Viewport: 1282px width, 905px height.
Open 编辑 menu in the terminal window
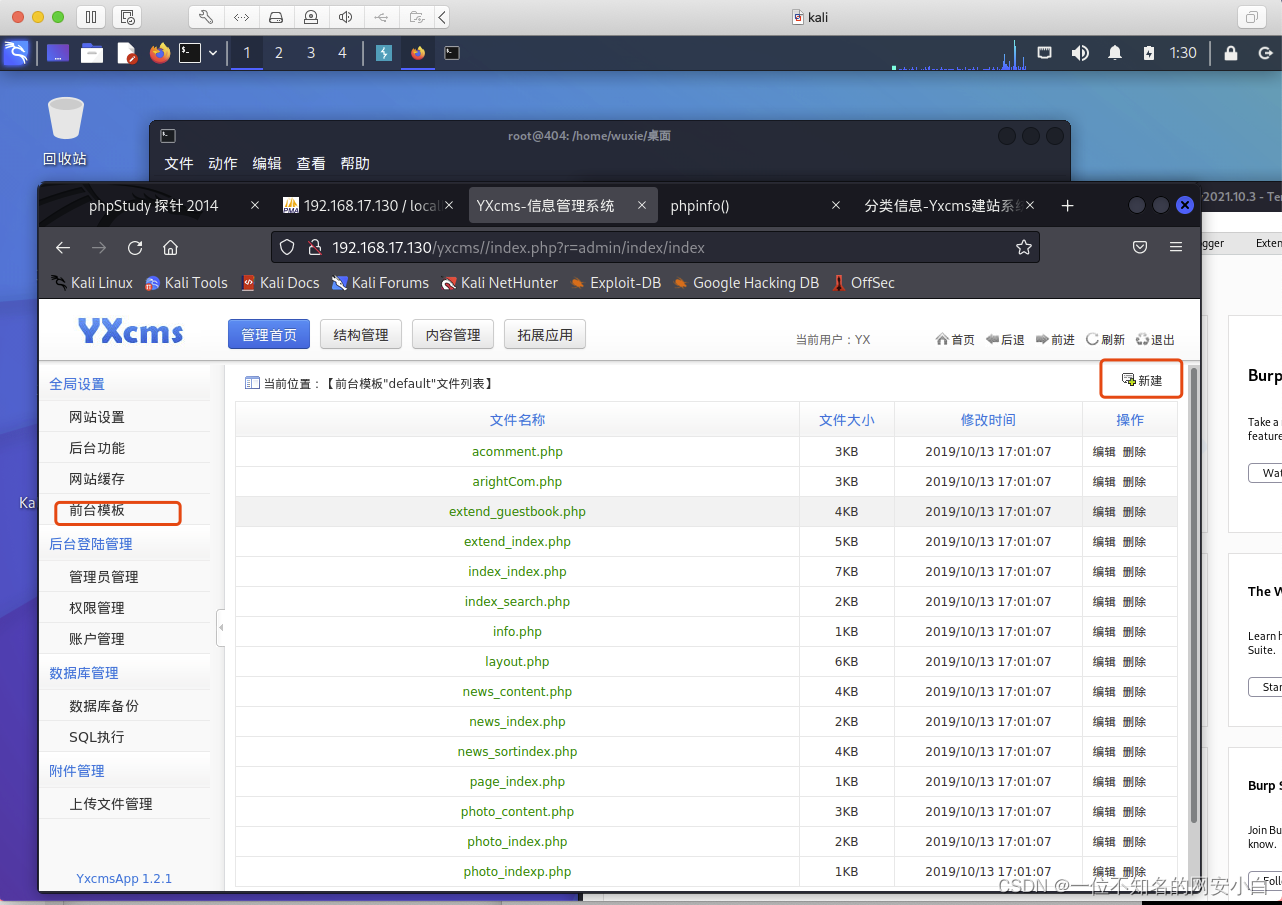point(267,163)
